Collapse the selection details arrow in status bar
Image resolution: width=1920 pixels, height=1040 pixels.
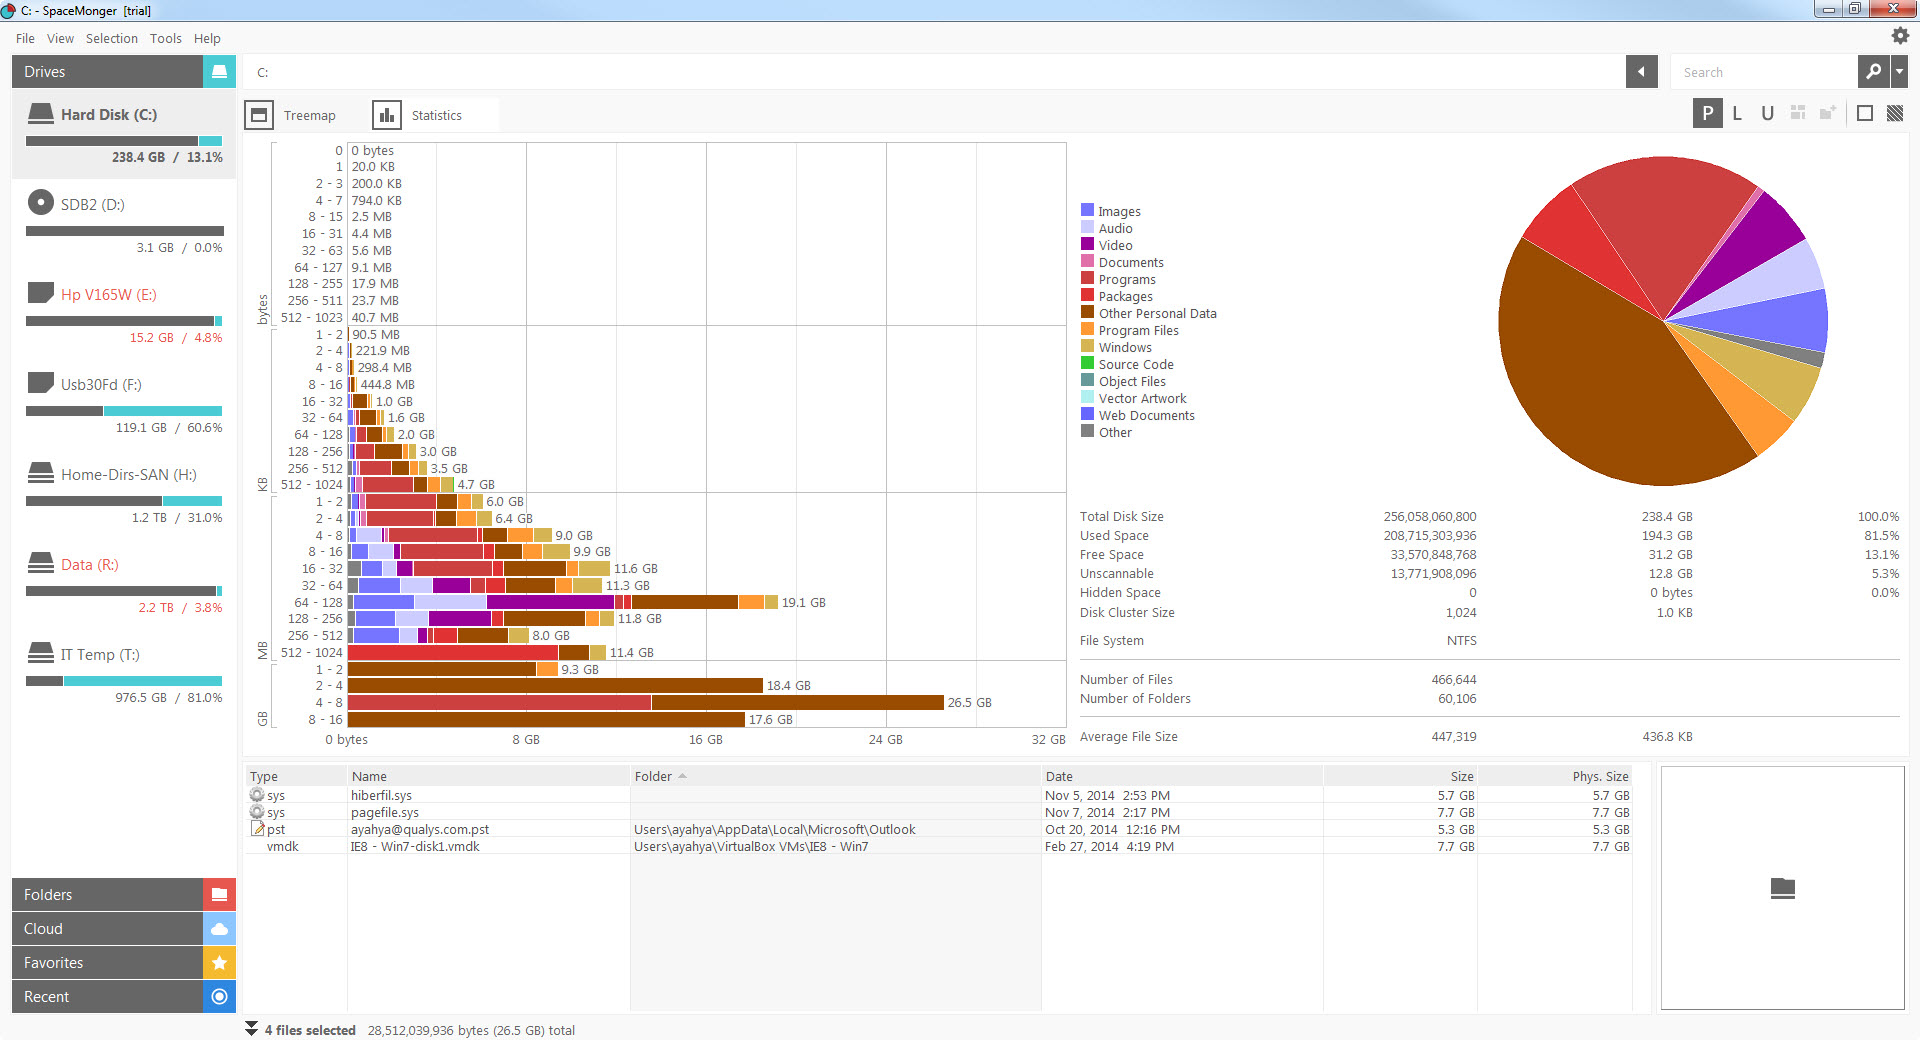tap(252, 1029)
